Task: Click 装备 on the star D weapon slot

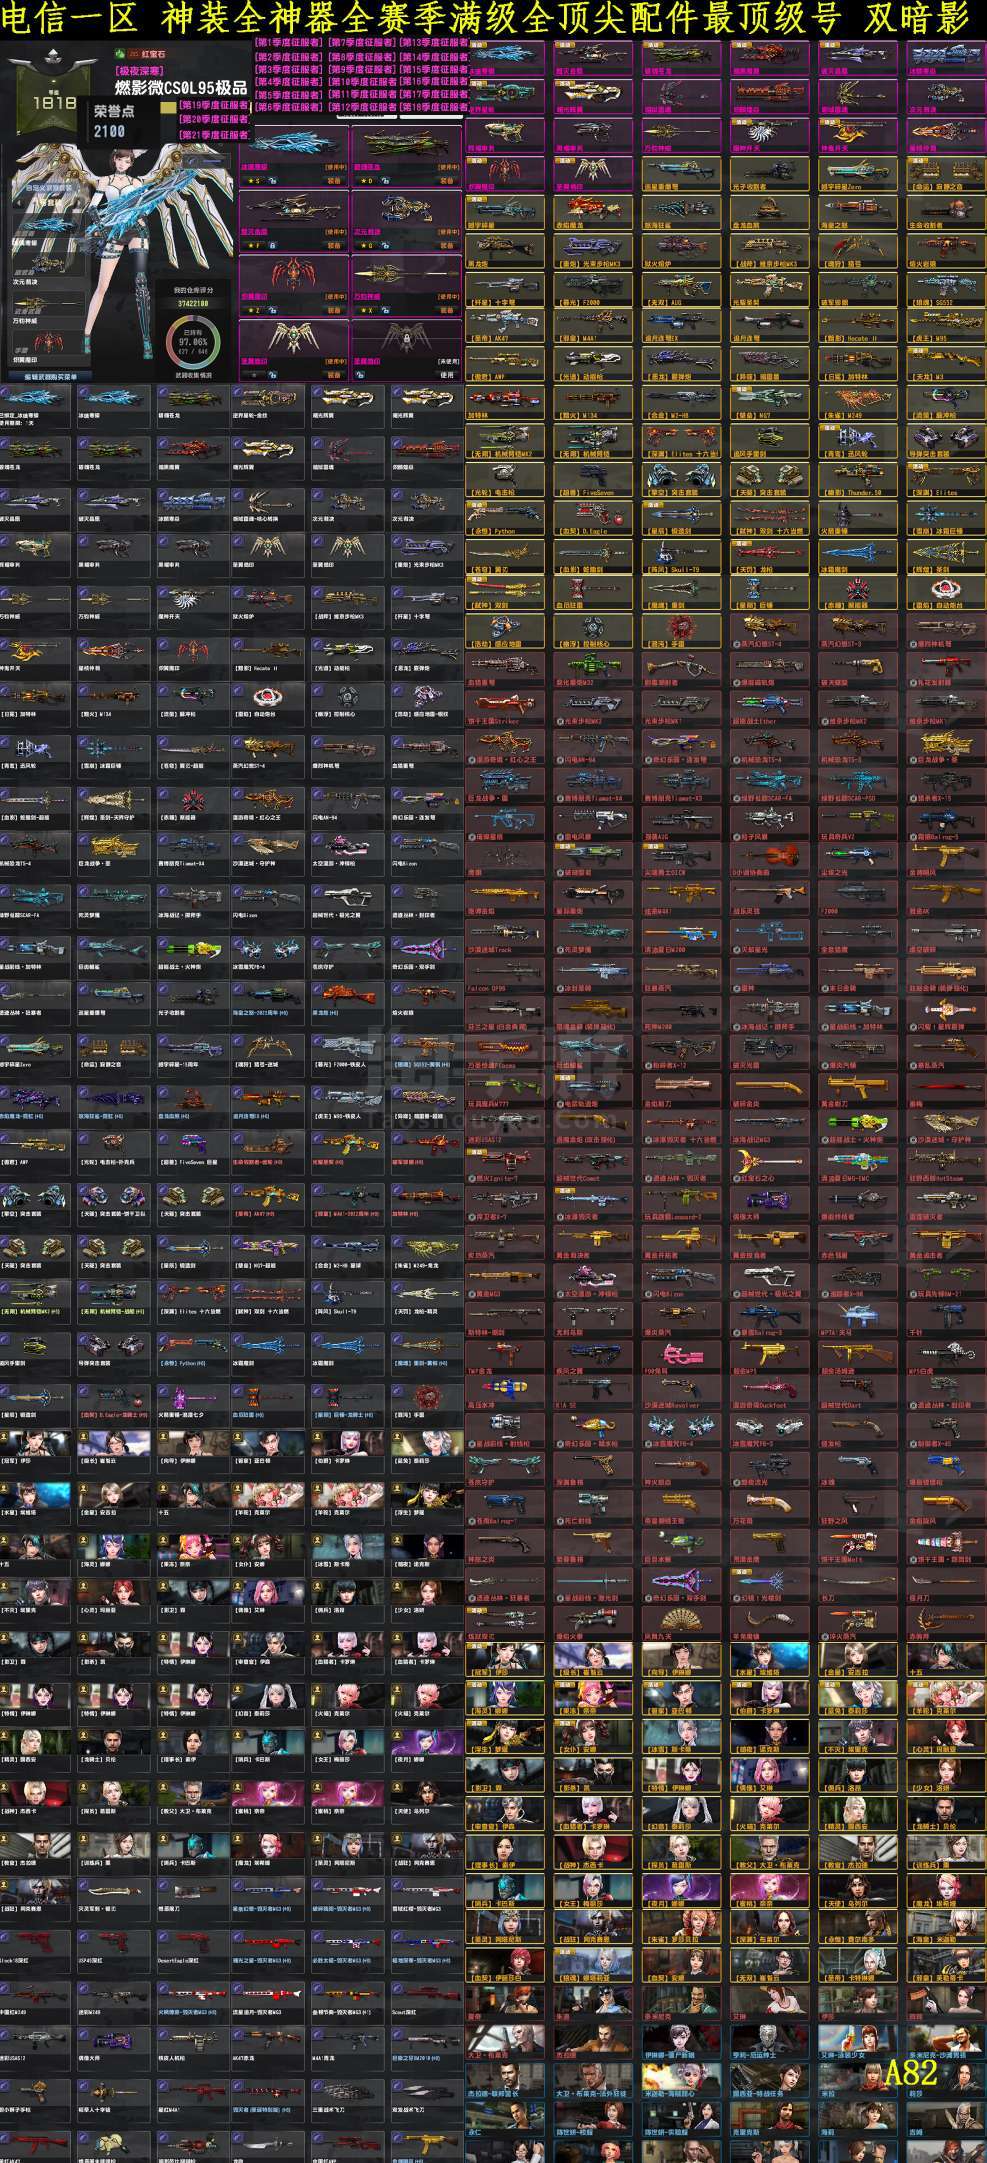Action: [446, 181]
